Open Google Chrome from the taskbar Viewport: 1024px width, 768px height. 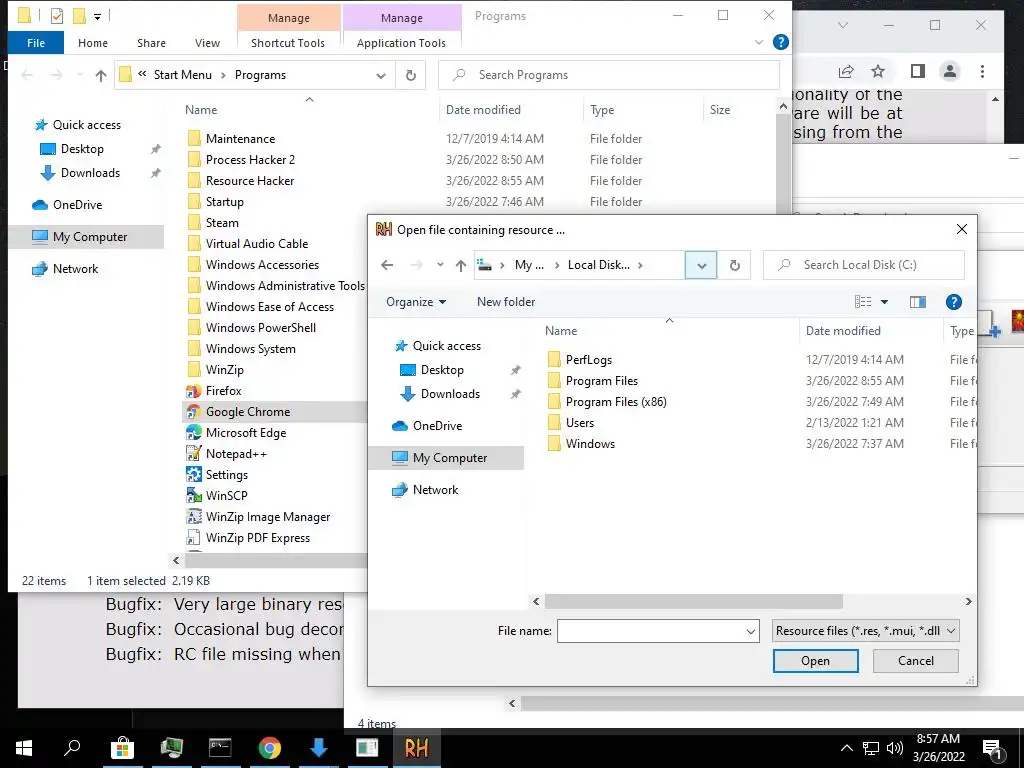pyautogui.click(x=269, y=748)
